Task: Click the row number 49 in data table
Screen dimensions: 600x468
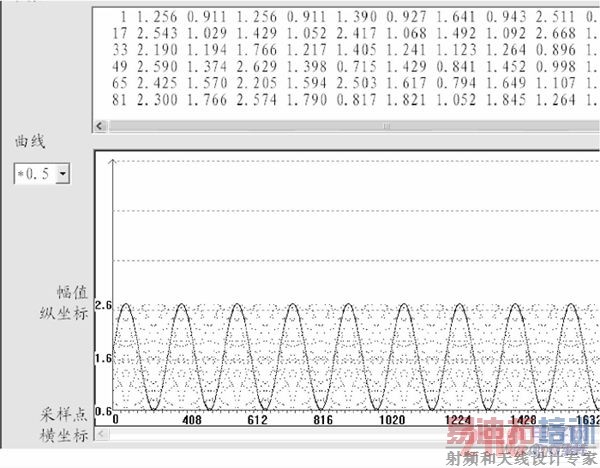Action: (122, 66)
